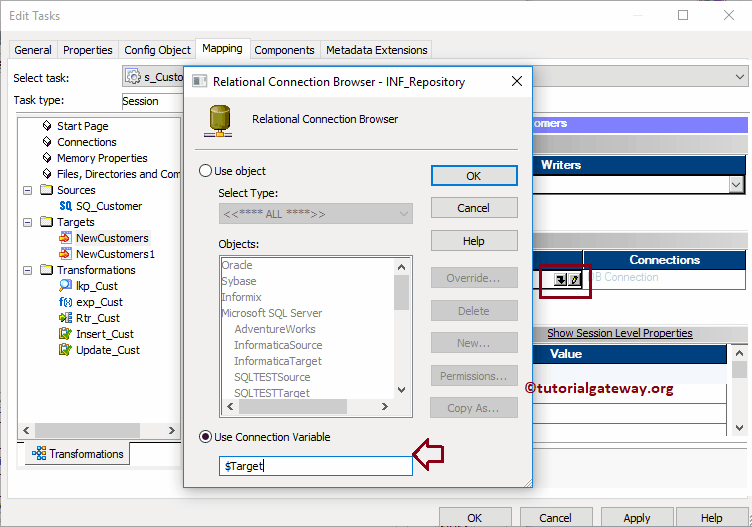This screenshot has height=527, width=752.
Task: Select the SQ_Customer source qualifier icon
Action: point(65,206)
